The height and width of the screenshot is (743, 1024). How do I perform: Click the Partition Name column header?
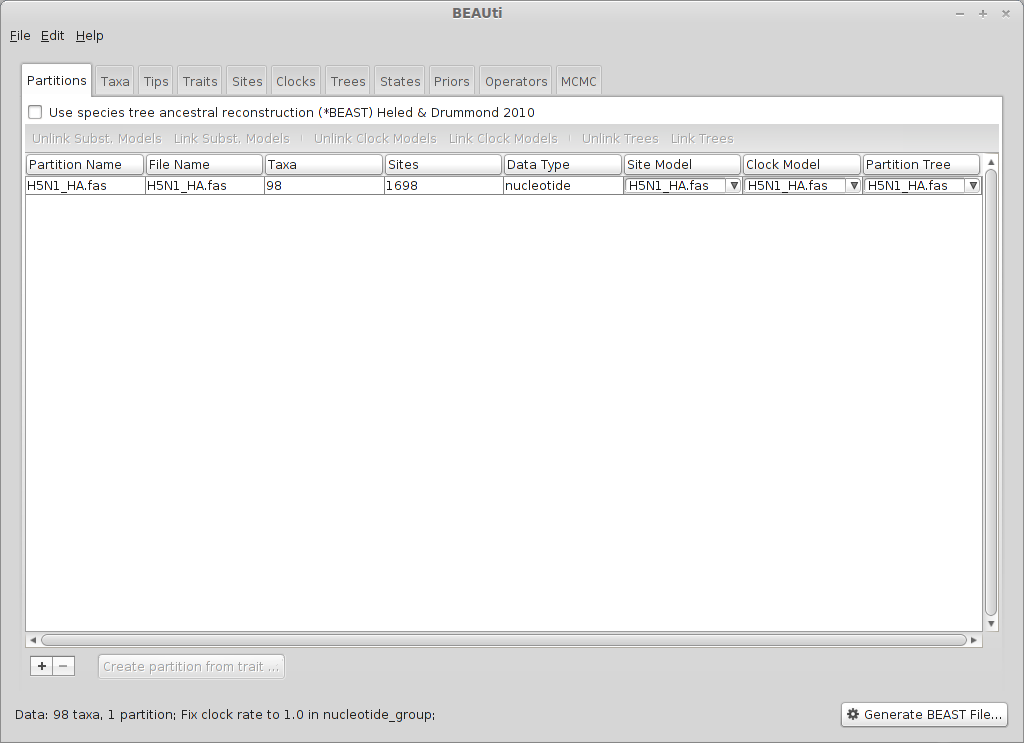pyautogui.click(x=85, y=165)
